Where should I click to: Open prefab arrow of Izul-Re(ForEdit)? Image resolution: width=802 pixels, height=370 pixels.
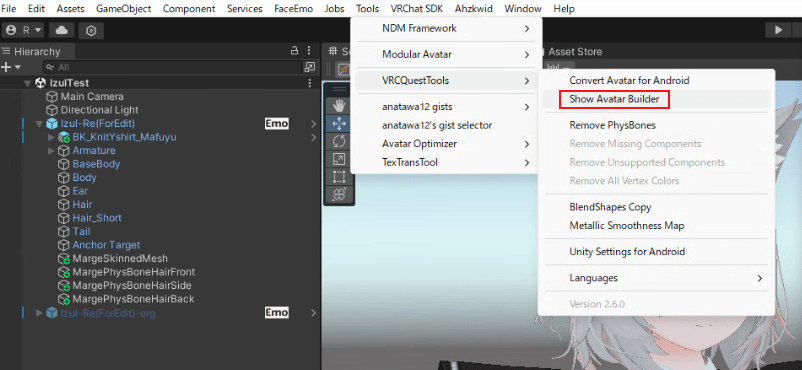[x=314, y=123]
